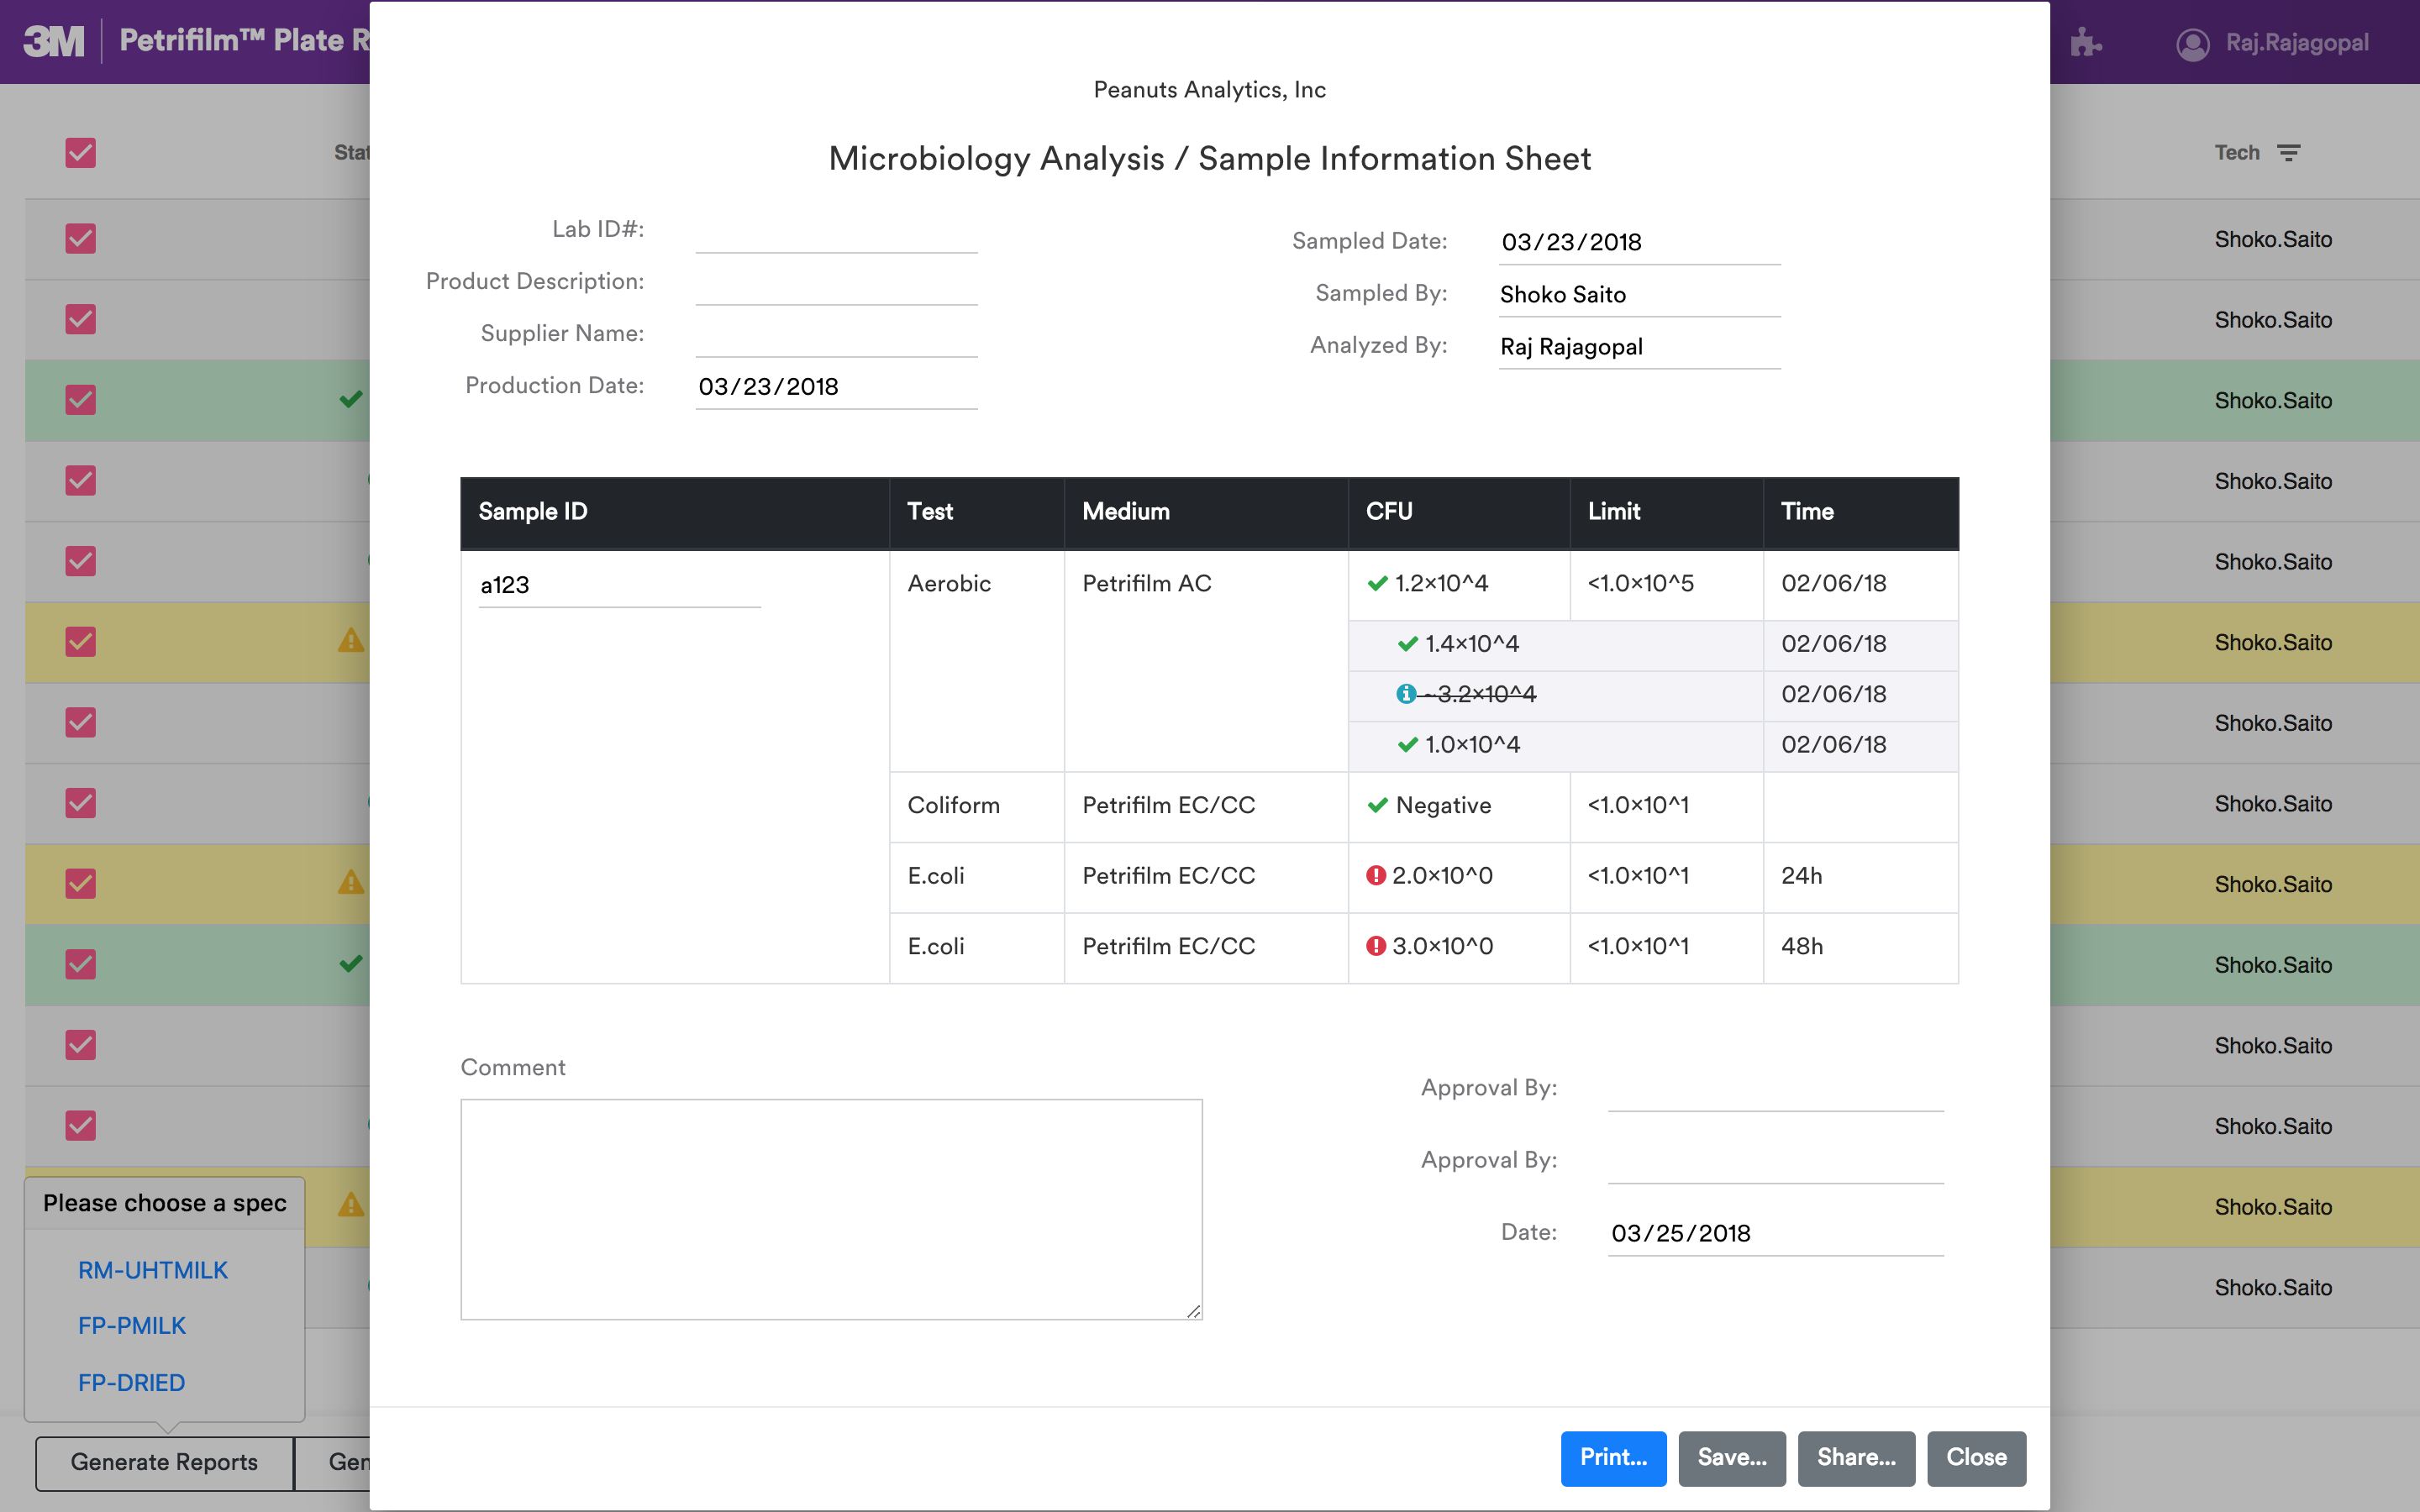Viewport: 2420px width, 1512px height.
Task: Toggle the select-all checkbox in table header
Action: [80, 153]
